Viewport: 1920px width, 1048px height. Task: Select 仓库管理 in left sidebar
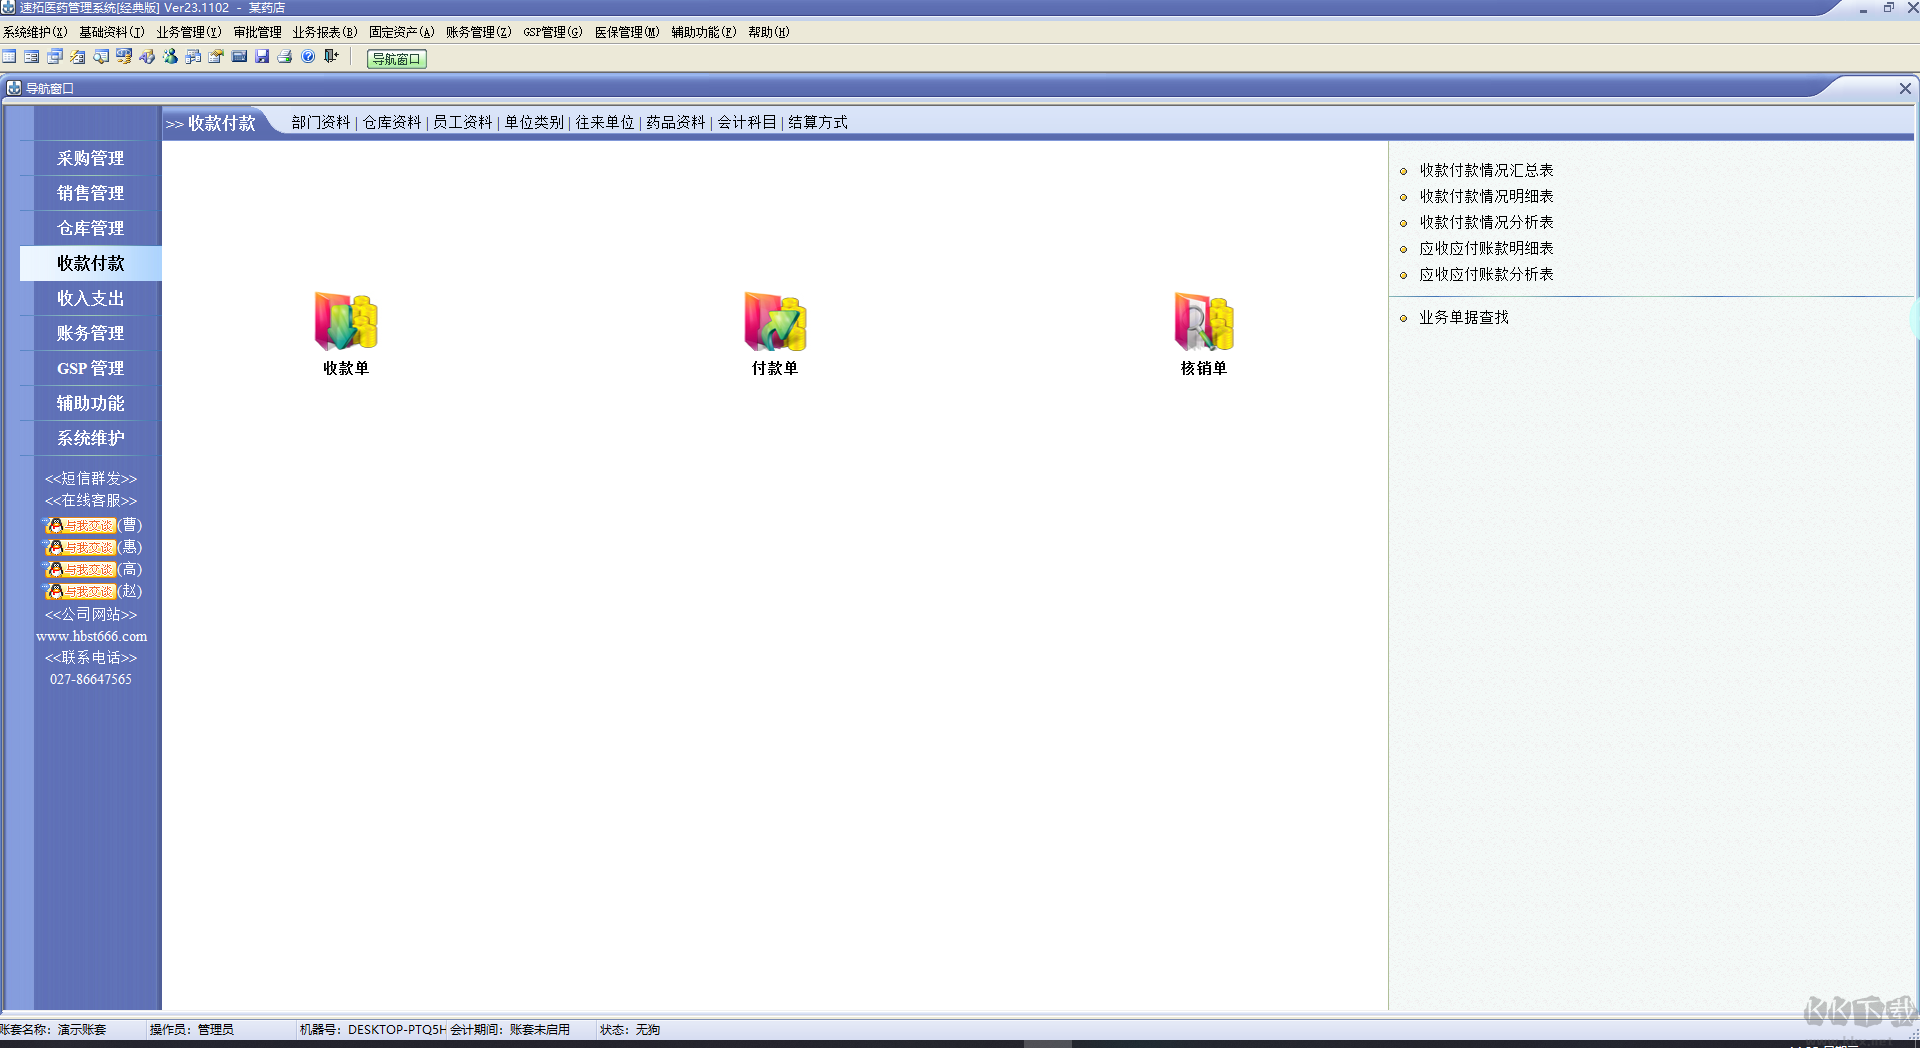pyautogui.click(x=91, y=228)
